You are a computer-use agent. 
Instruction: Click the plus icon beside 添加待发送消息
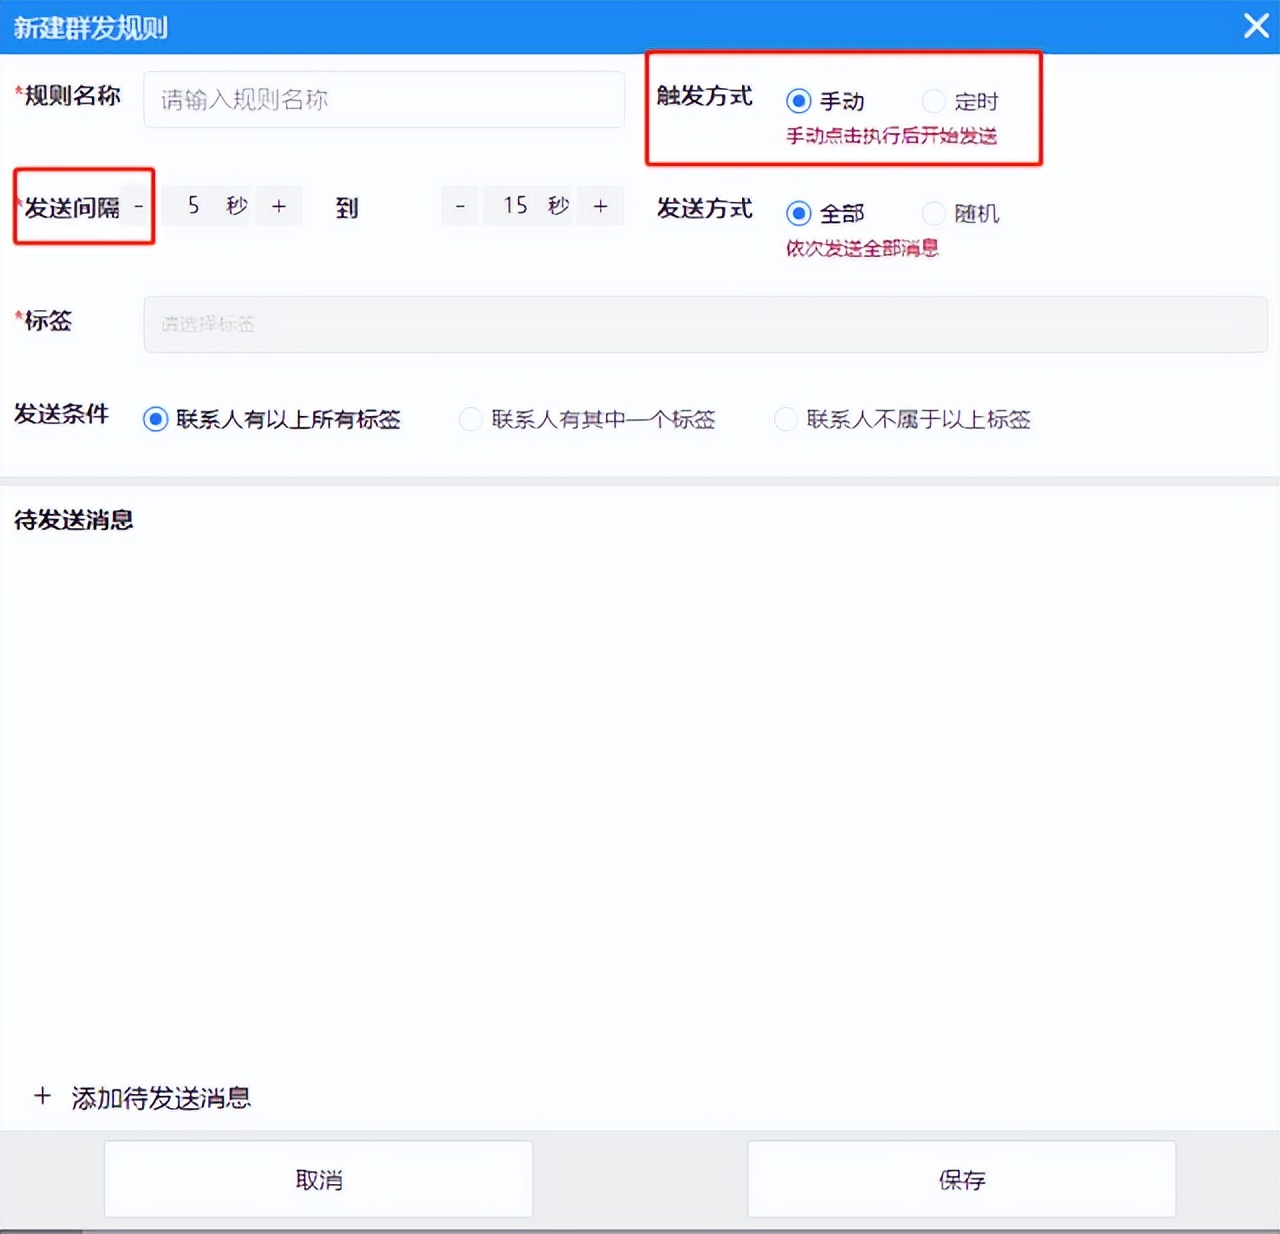(42, 1096)
